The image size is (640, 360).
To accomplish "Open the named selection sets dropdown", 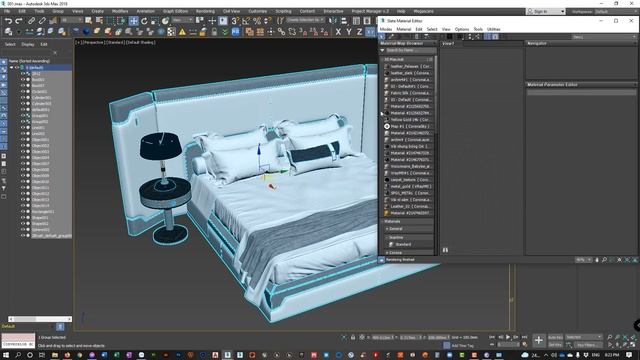I will pyautogui.click(x=305, y=20).
